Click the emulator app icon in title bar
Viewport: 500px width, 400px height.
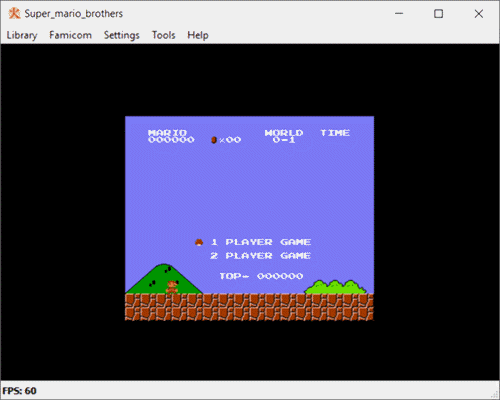coord(14,13)
